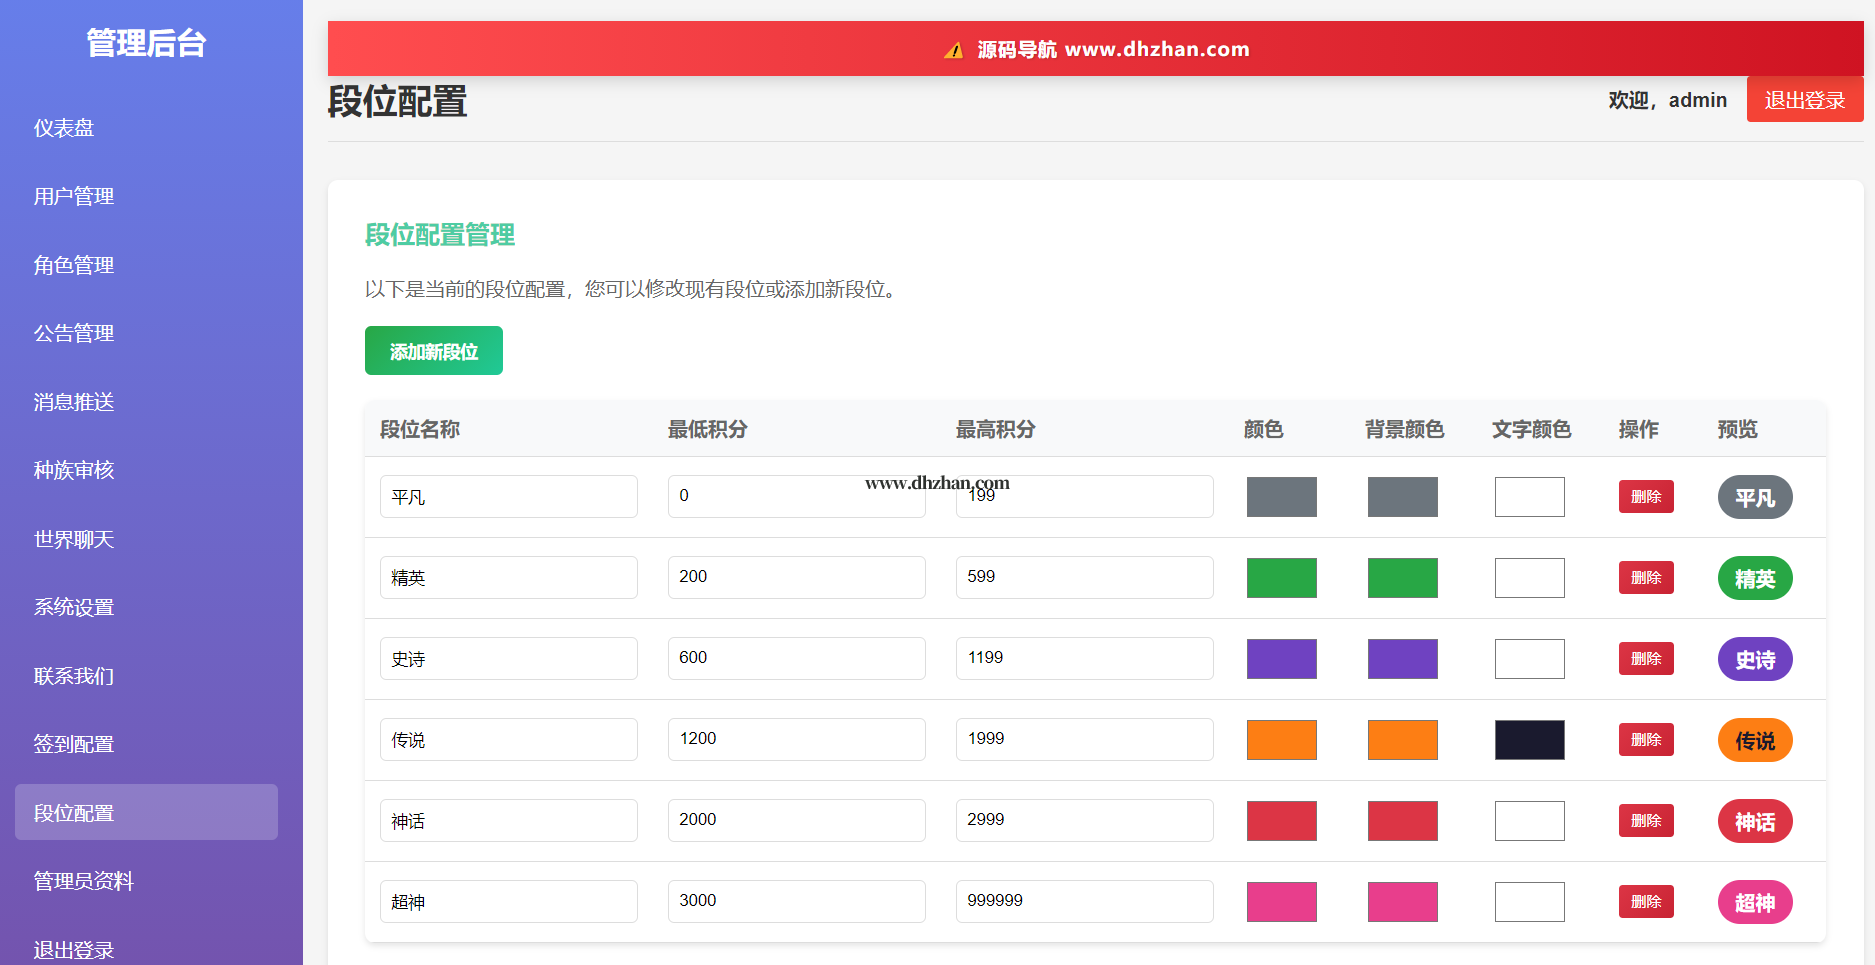Open the 文字颜色 swatch for 平凡 rank
Viewport: 1875px width, 965px height.
tap(1529, 497)
